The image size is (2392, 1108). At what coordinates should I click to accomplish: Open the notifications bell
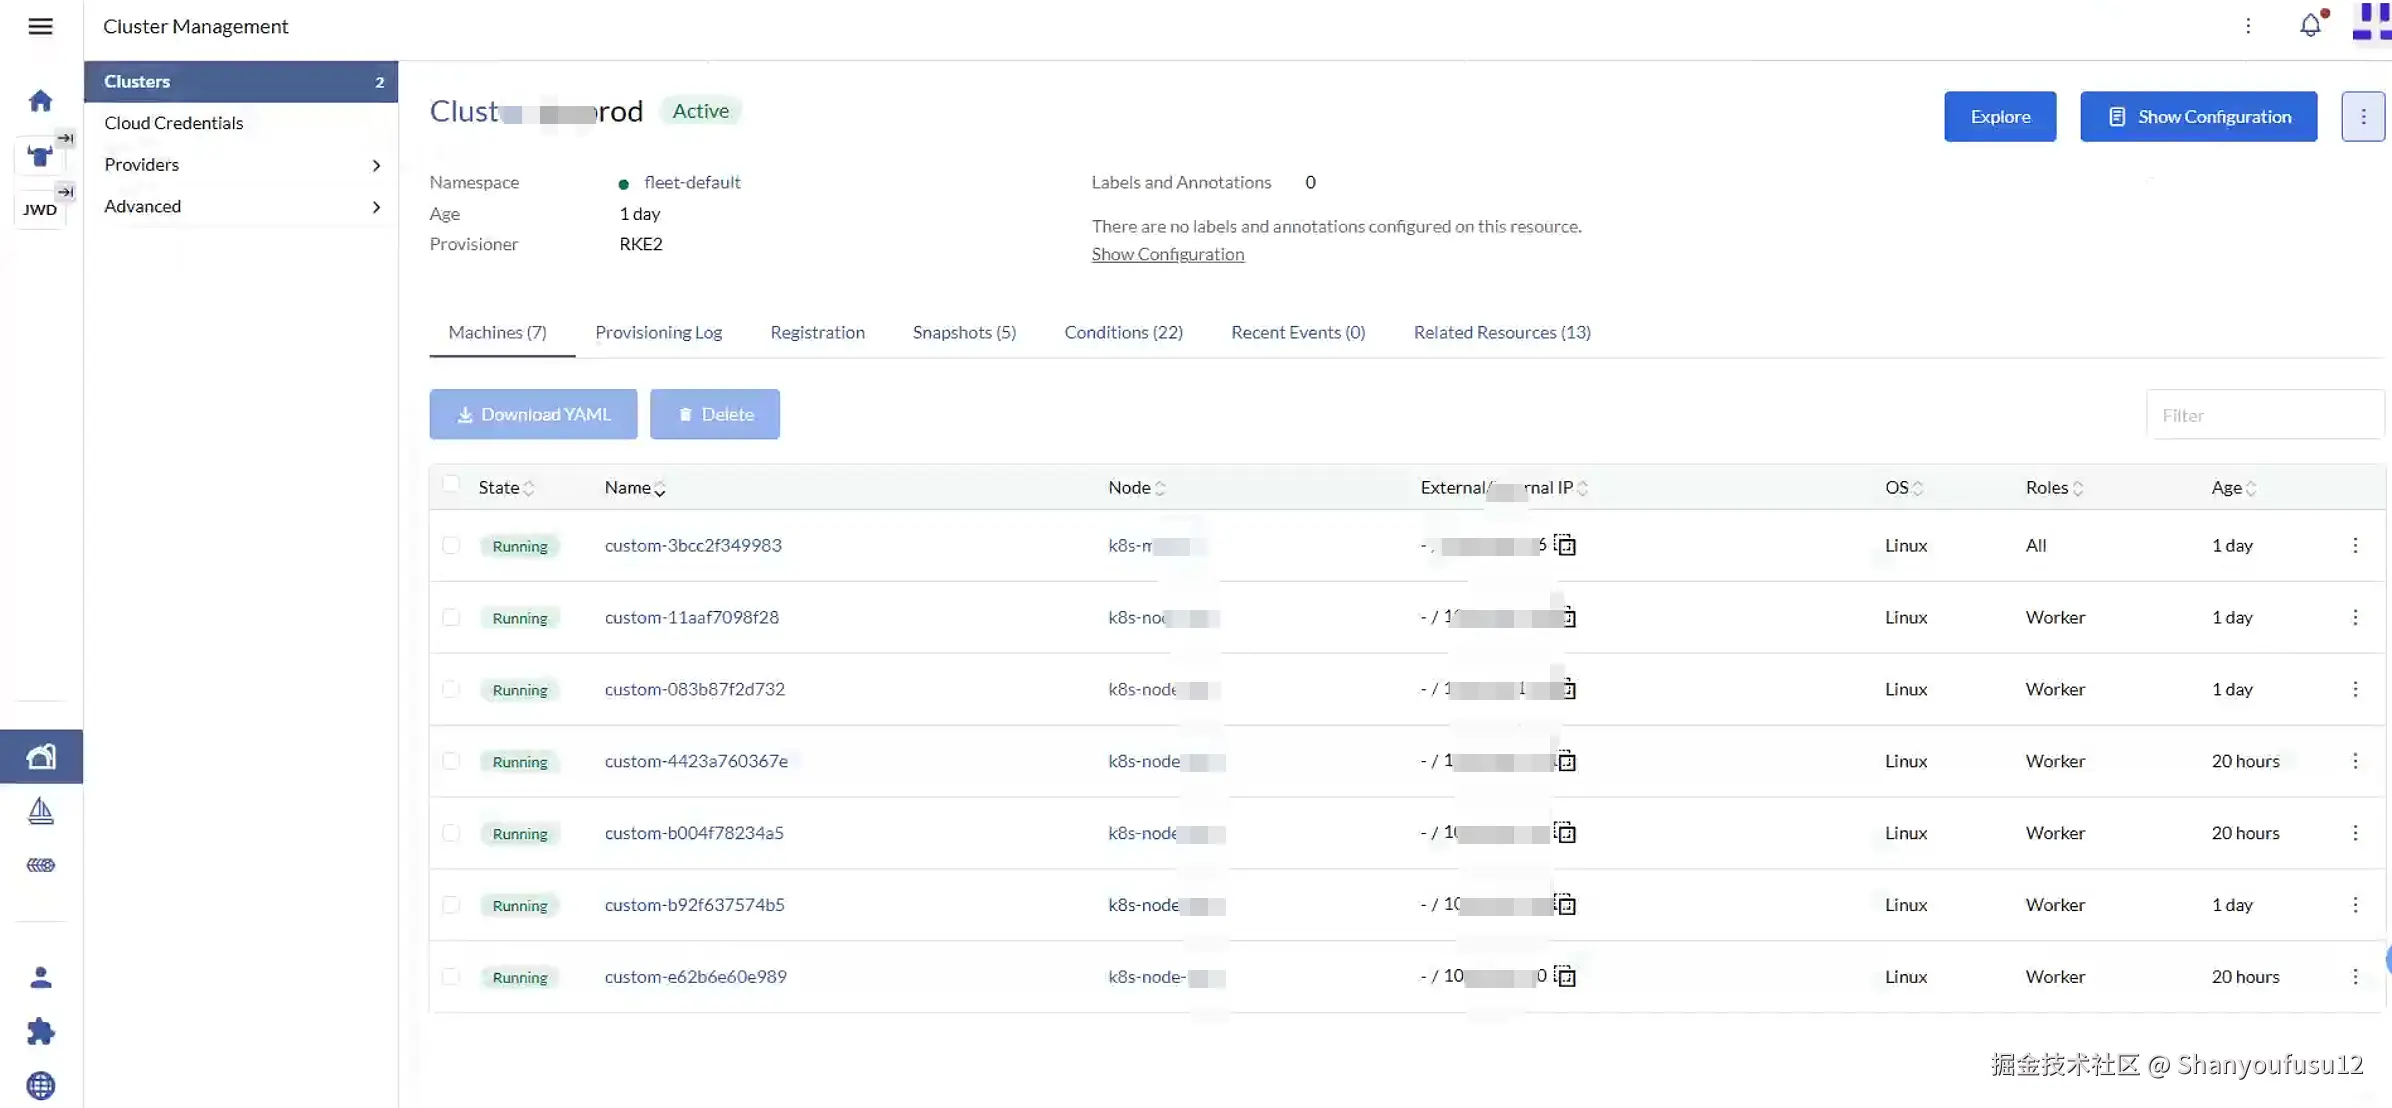pos(2310,25)
